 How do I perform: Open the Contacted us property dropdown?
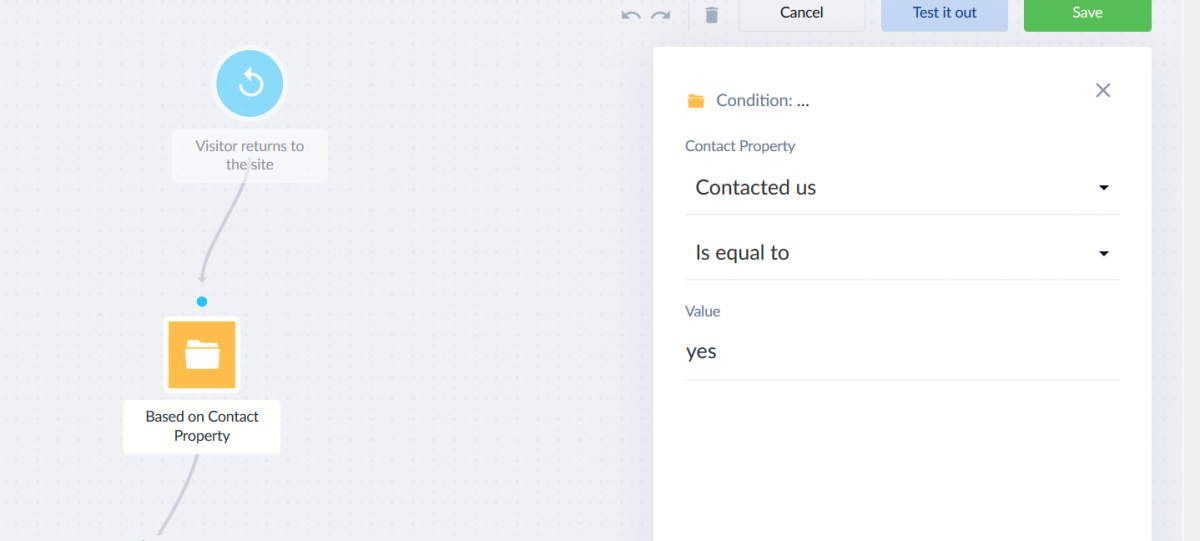[902, 188]
